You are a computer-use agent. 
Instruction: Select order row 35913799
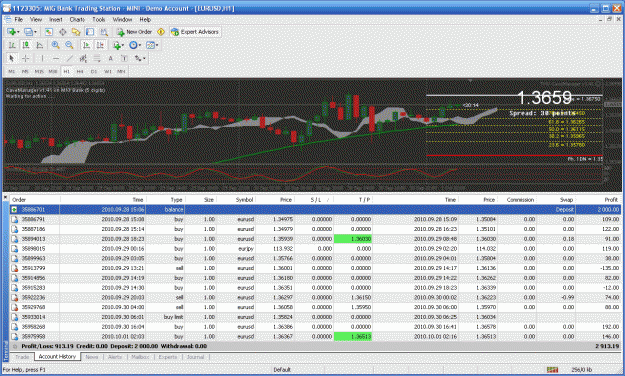315,268
